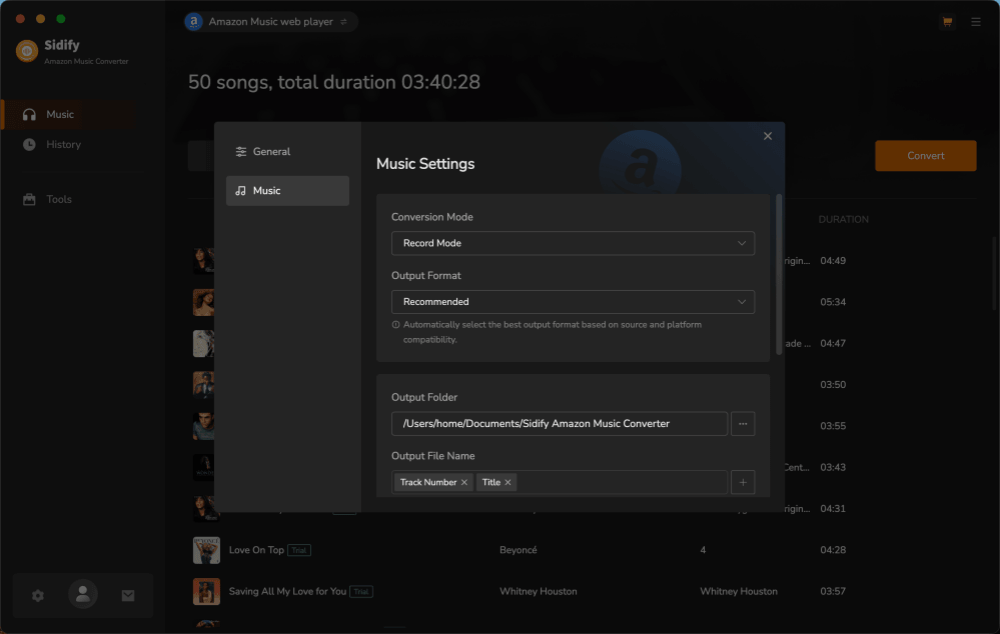The image size is (1000, 634).
Task: Click the DURATION column header
Action: 843,219
